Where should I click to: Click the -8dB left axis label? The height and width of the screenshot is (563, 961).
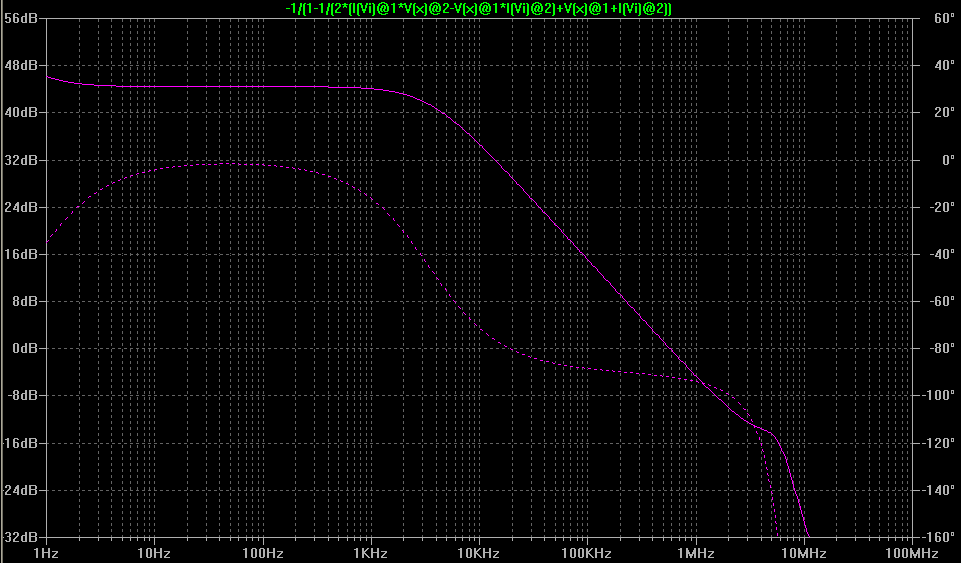[x=23, y=395]
